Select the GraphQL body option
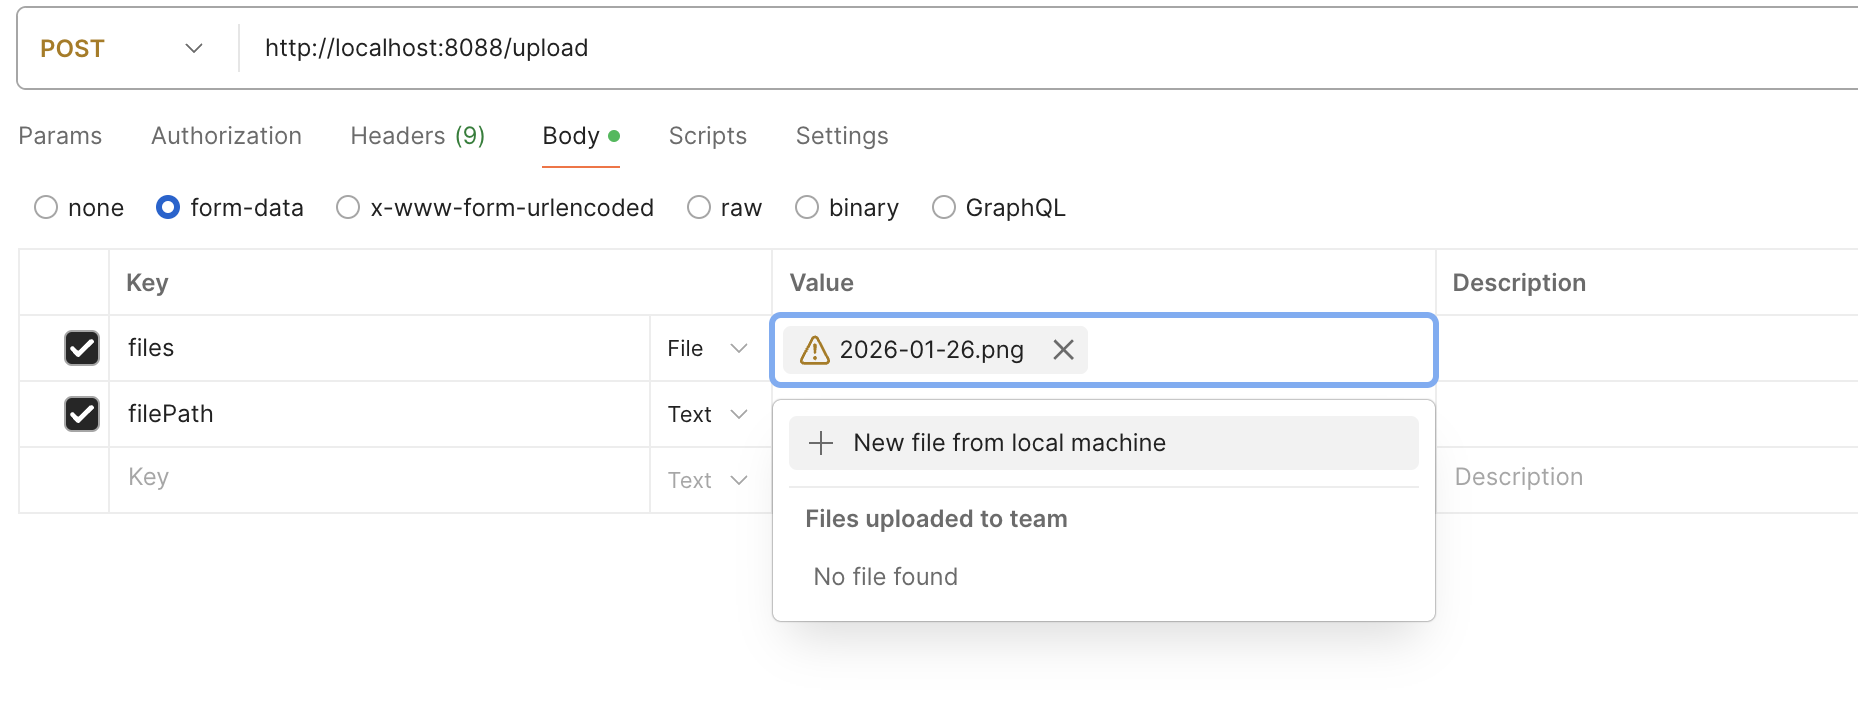This screenshot has height=704, width=1858. [x=943, y=207]
